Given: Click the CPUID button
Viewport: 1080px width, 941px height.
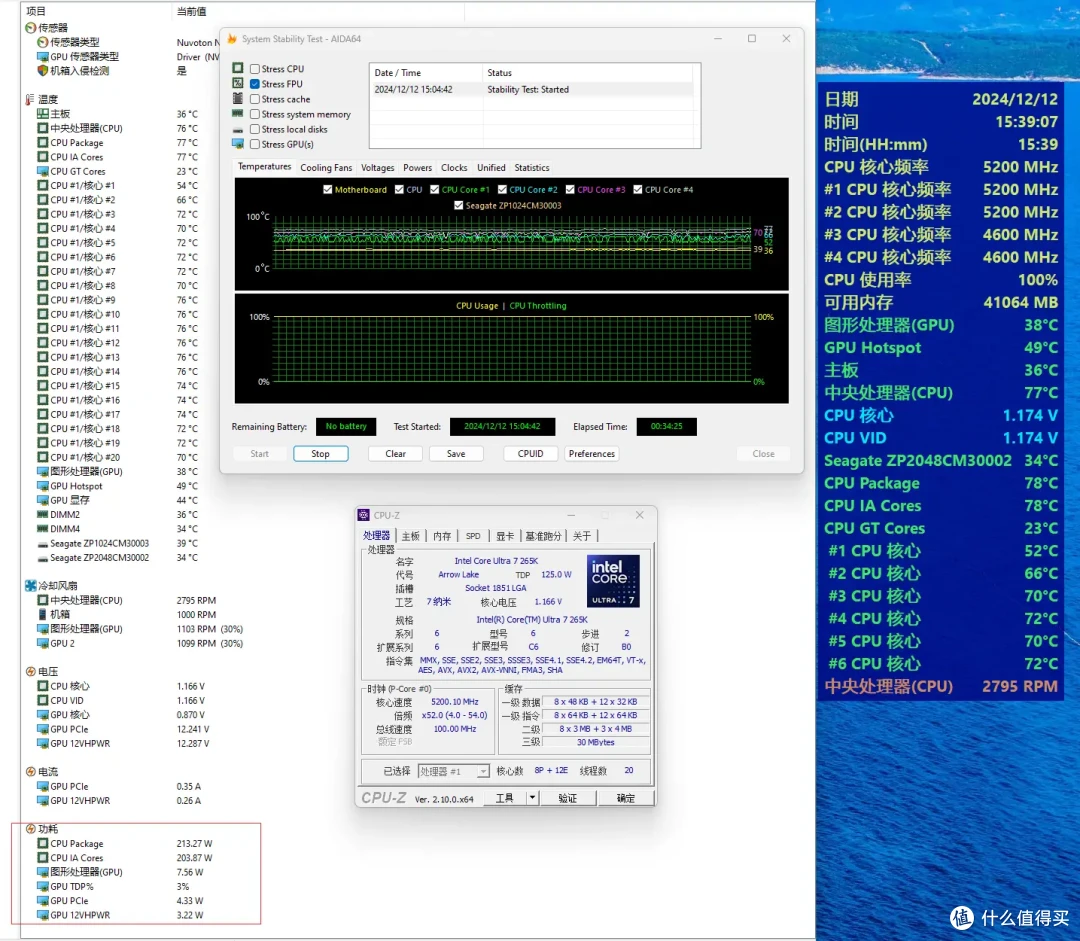Looking at the screenshot, I should click(x=530, y=454).
